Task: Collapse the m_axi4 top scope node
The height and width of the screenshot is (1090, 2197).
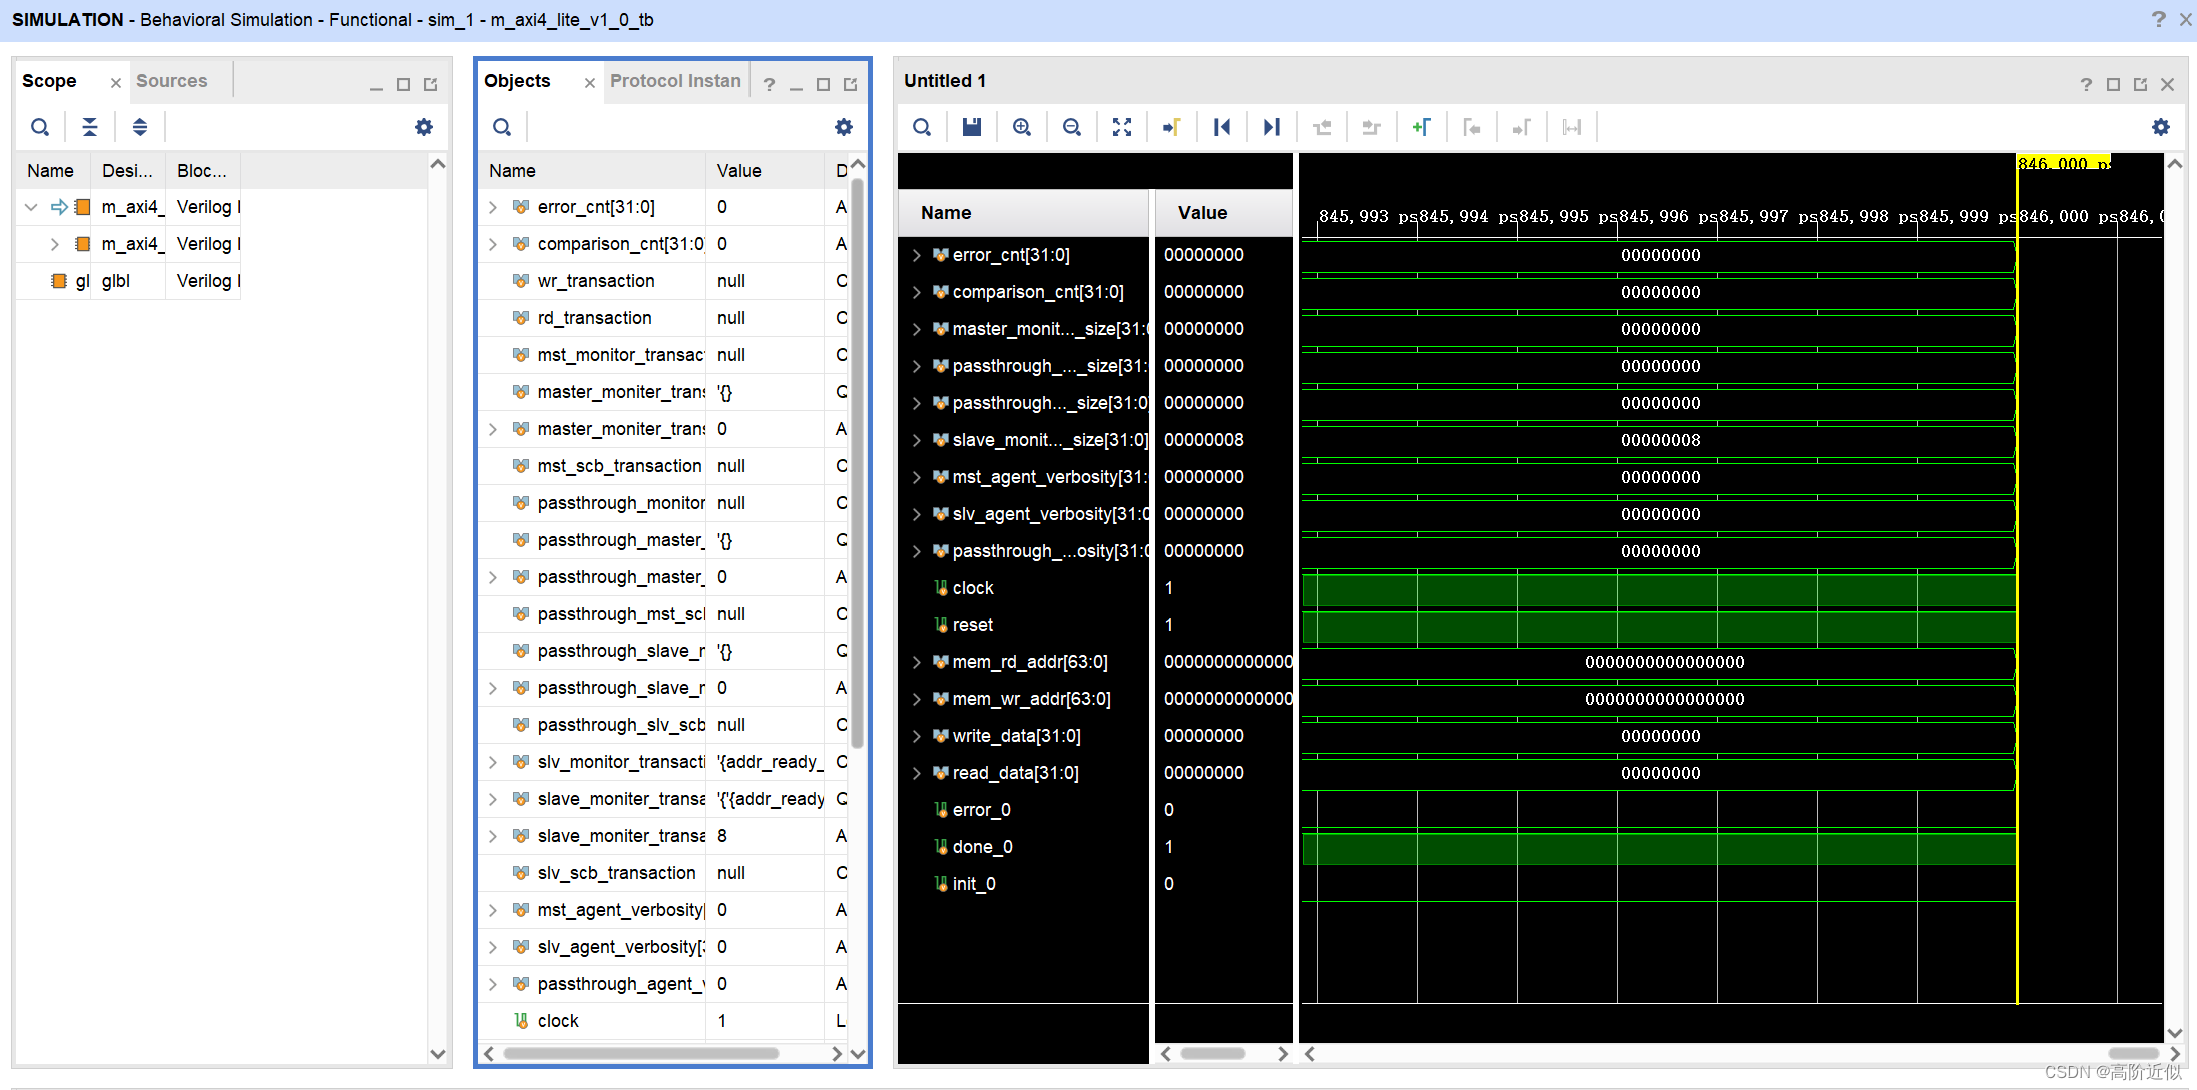Action: tap(31, 207)
